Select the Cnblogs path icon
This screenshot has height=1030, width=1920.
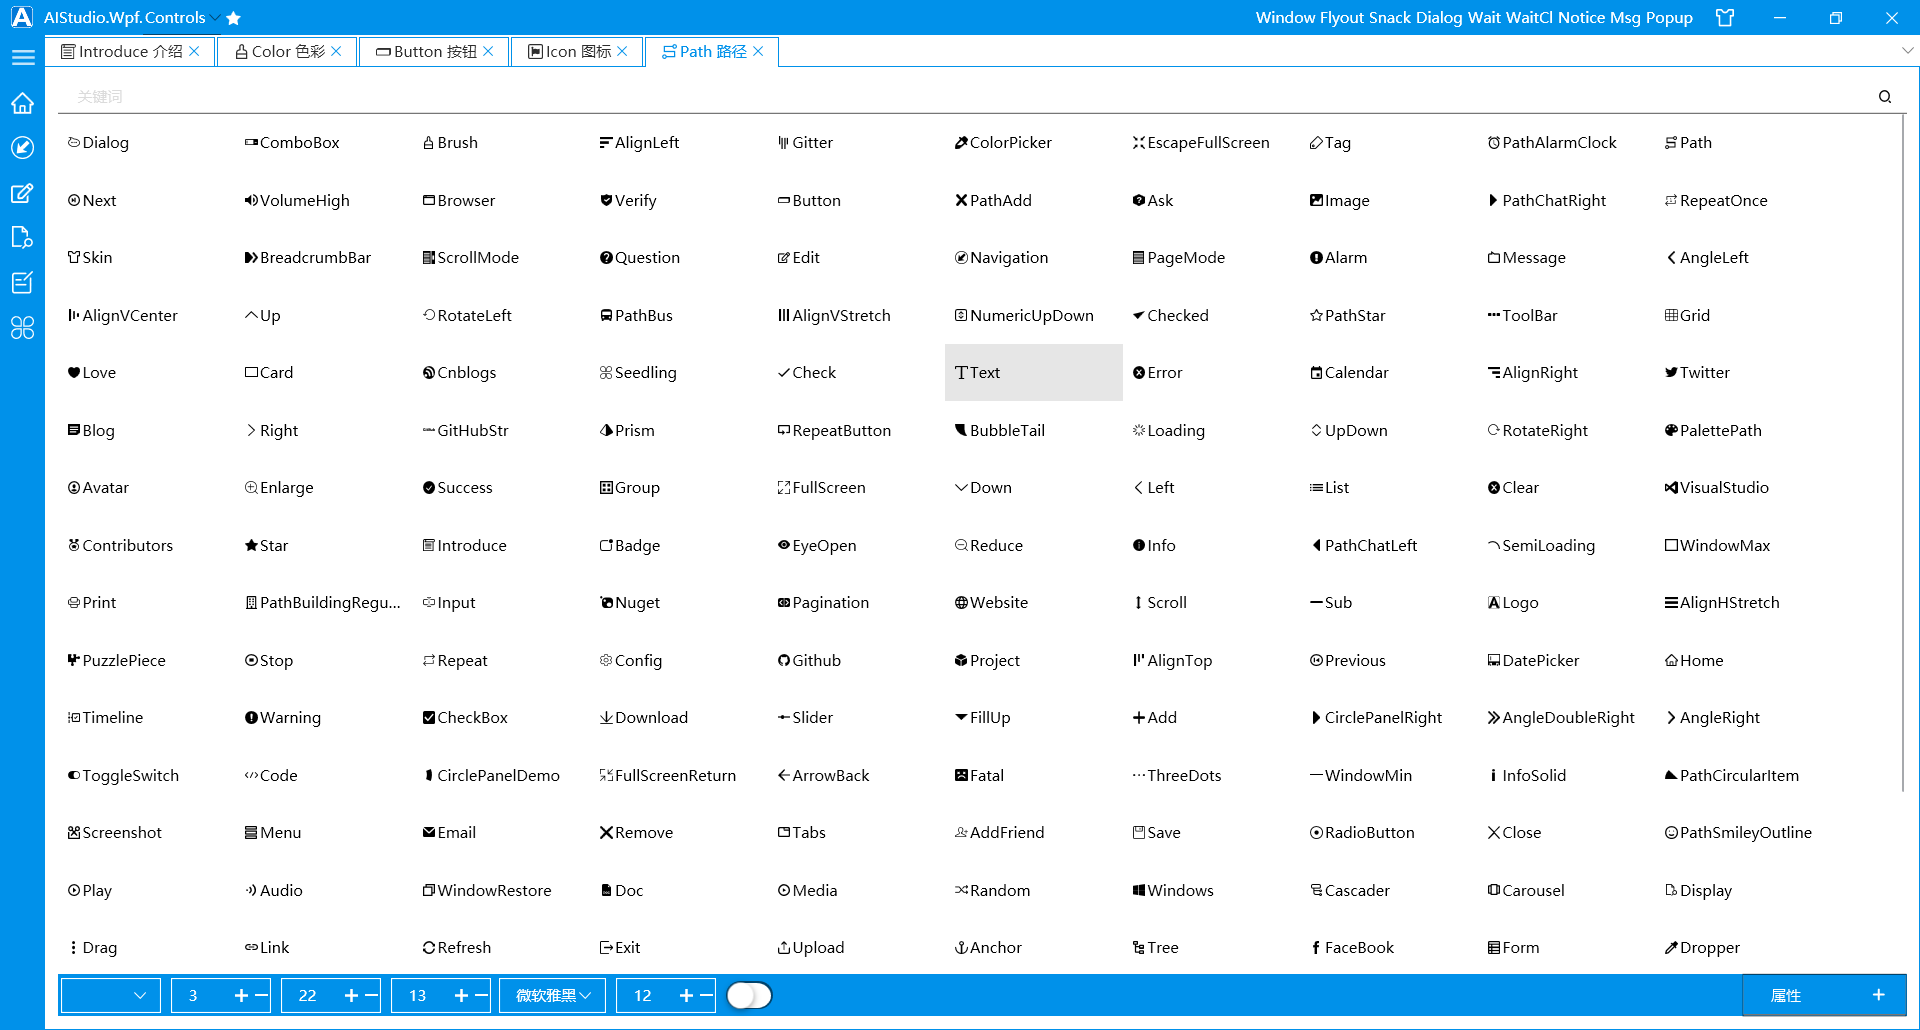coord(460,373)
